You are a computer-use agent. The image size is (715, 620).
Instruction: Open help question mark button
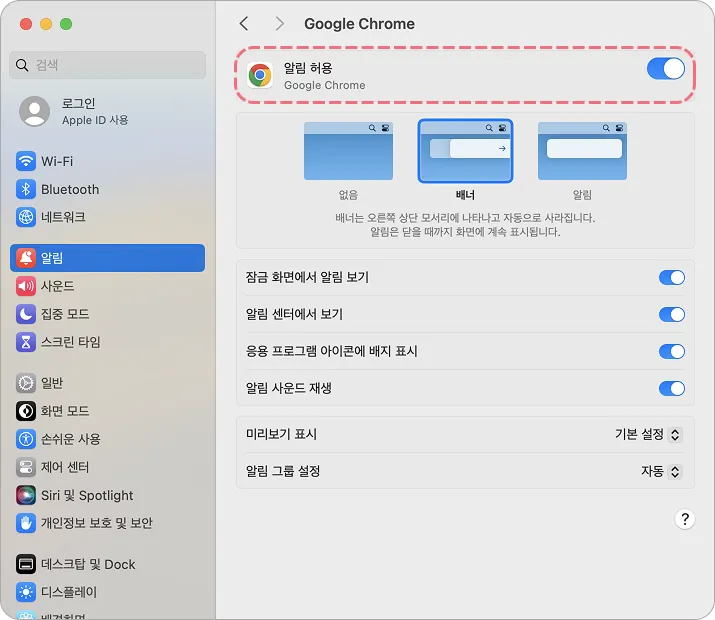tap(684, 519)
